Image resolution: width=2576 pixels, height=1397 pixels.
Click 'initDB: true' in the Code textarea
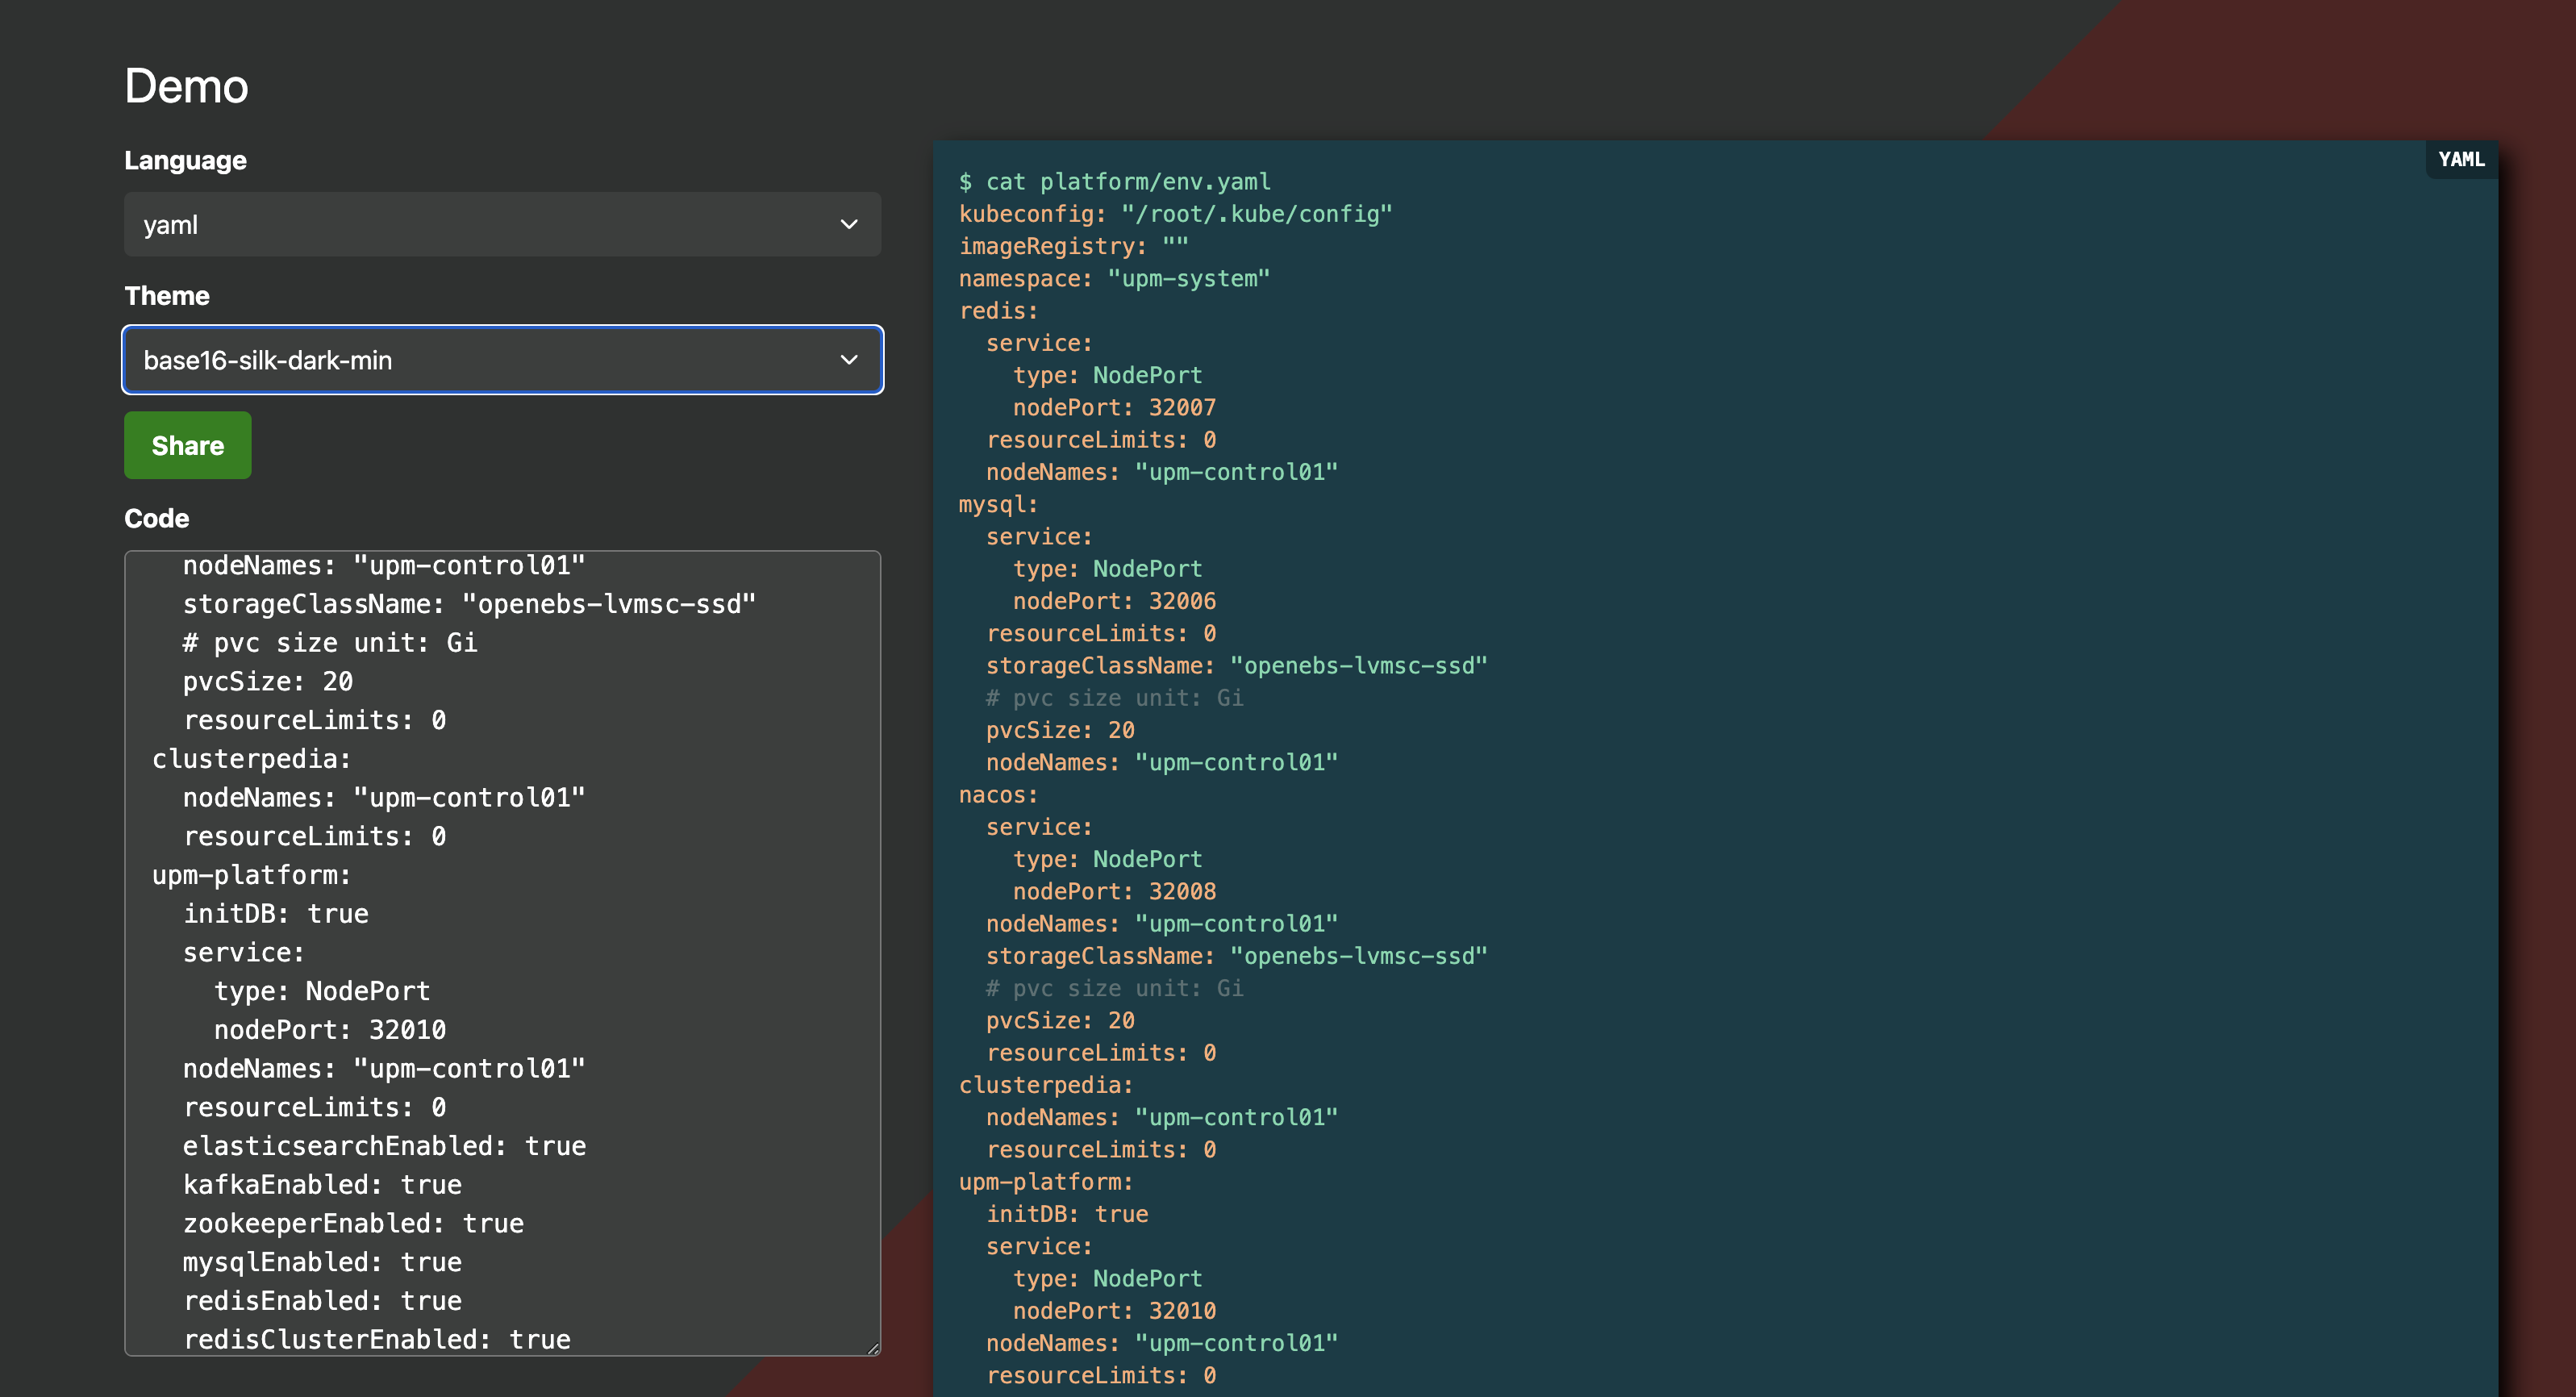276,914
